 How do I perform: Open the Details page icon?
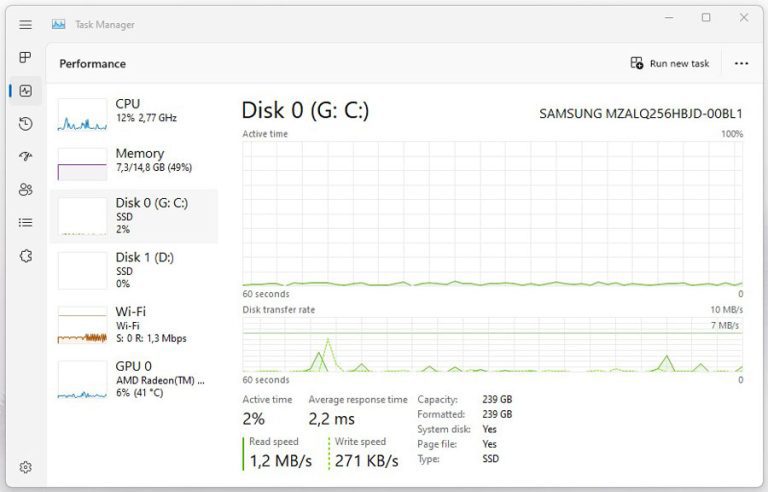pyautogui.click(x=26, y=222)
